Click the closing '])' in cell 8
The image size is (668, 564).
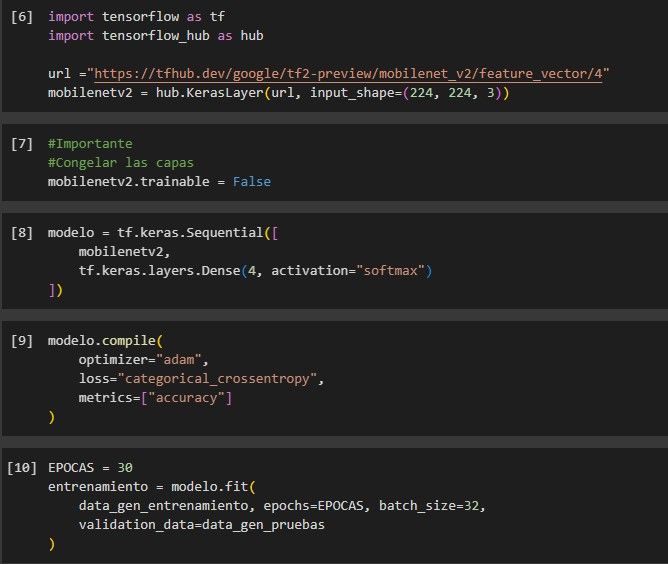(x=56, y=291)
